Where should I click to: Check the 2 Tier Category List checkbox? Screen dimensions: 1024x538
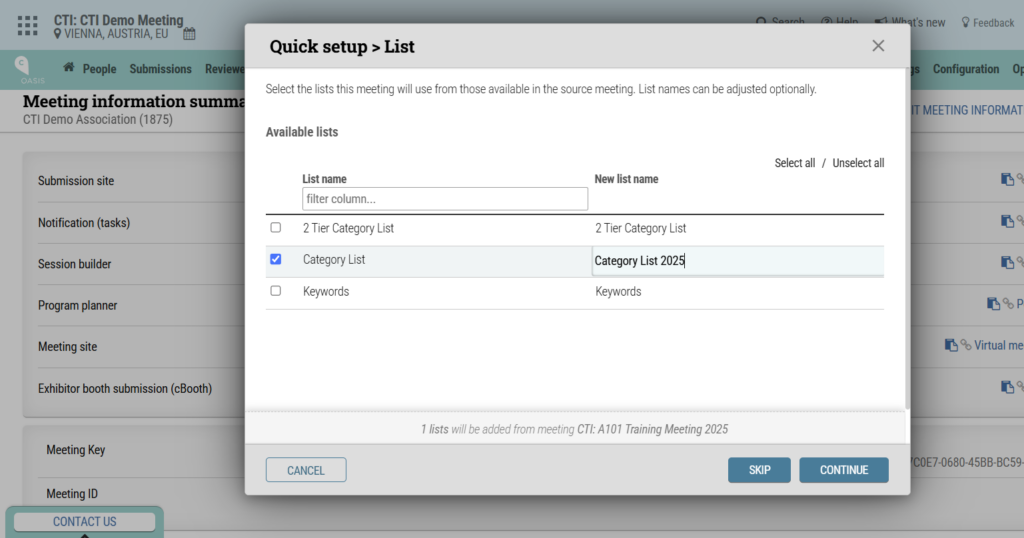pyautogui.click(x=276, y=228)
